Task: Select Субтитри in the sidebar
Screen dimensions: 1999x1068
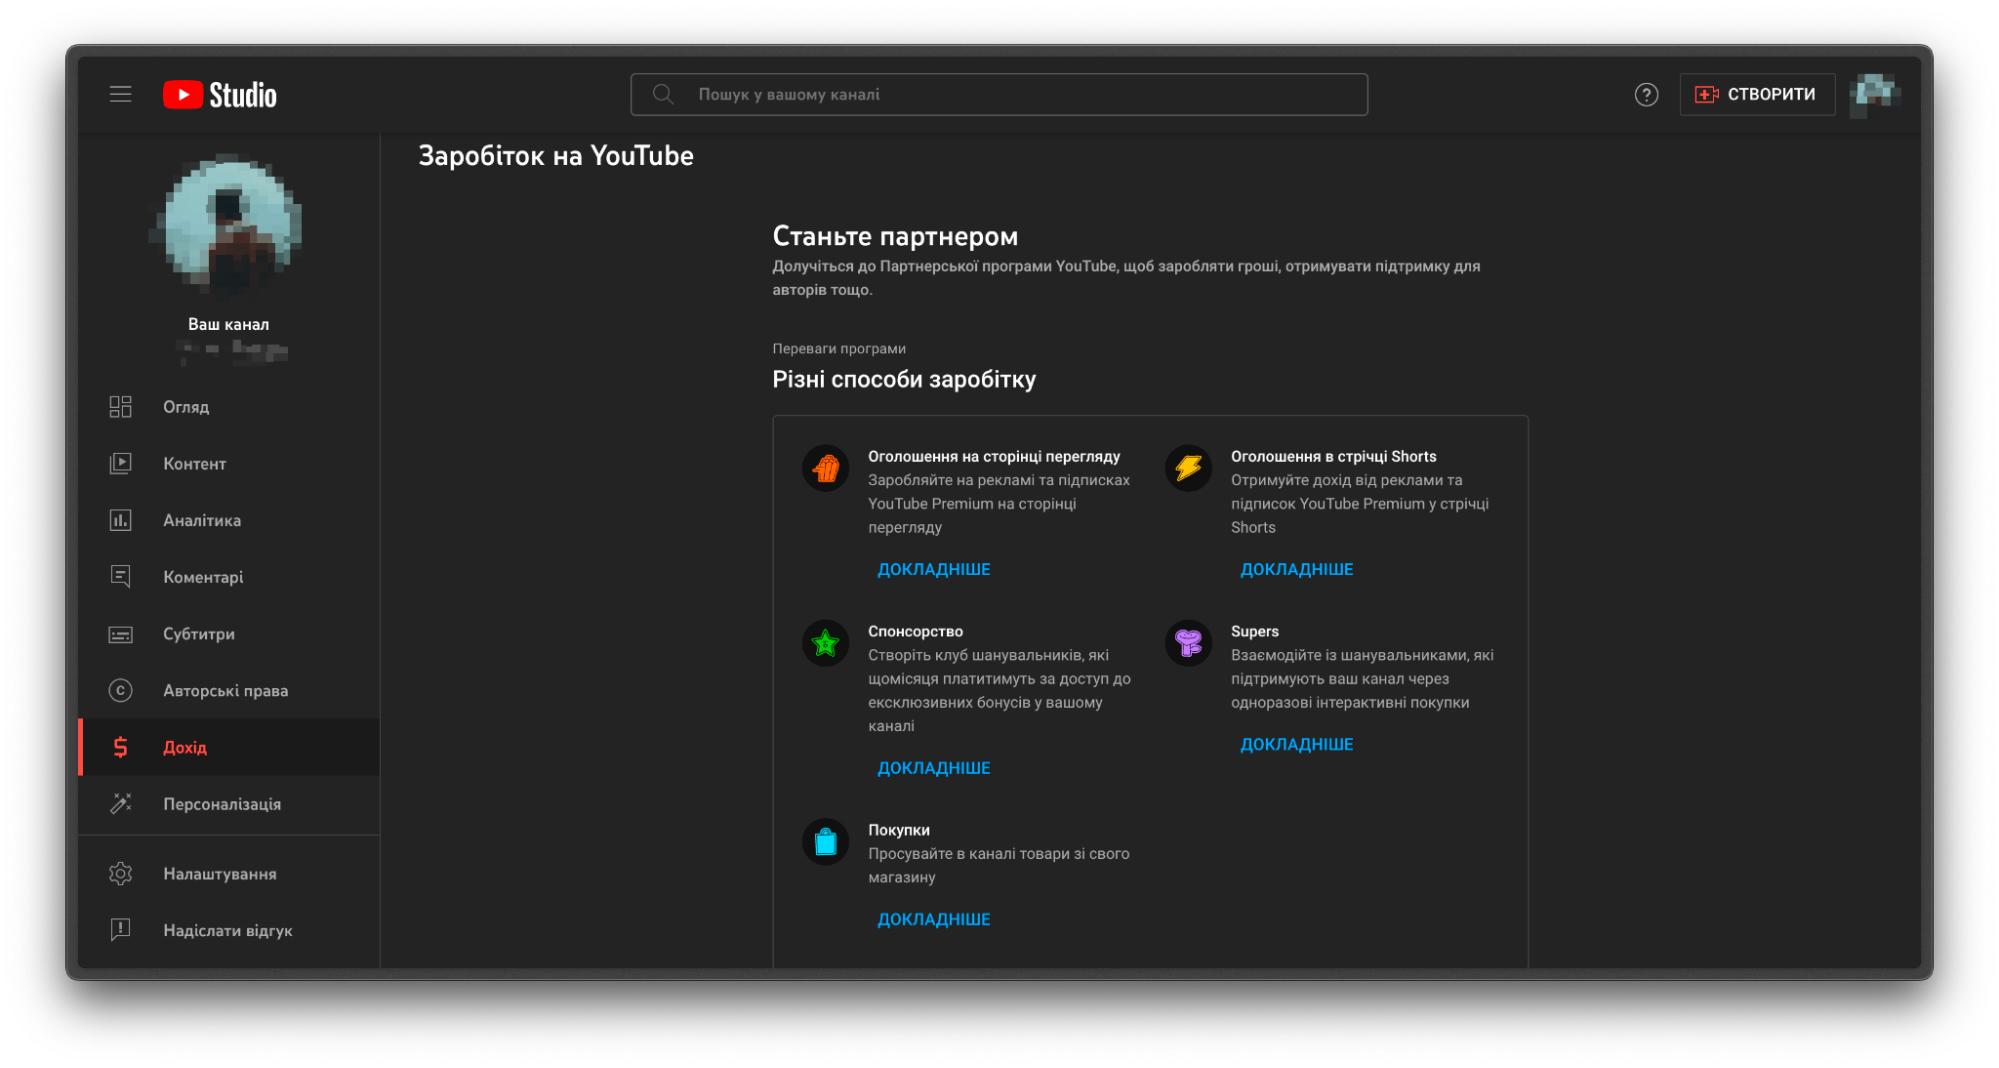Action: [229, 634]
